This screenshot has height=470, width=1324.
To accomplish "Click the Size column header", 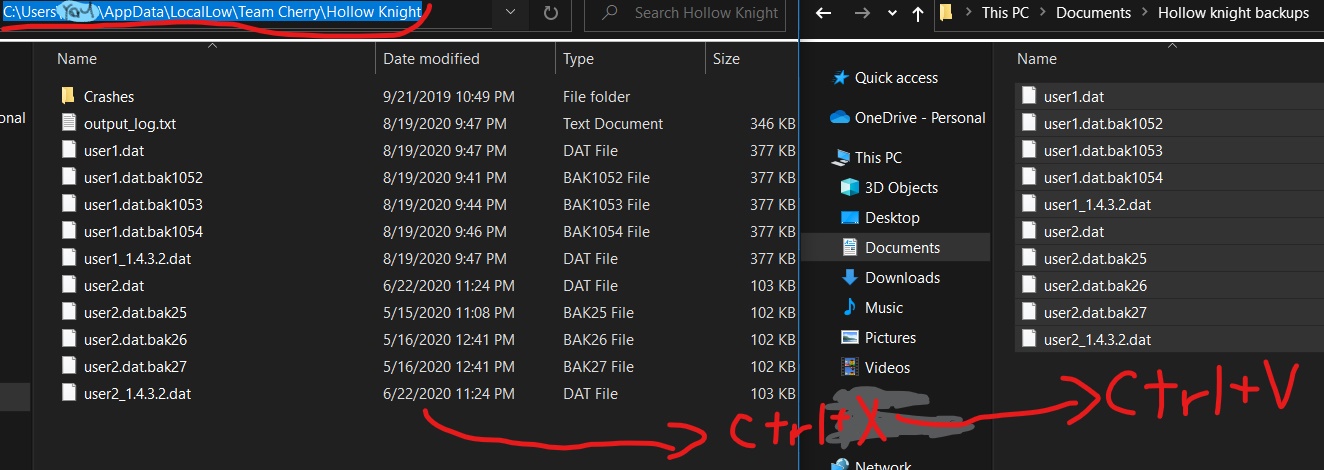I will tap(726, 59).
